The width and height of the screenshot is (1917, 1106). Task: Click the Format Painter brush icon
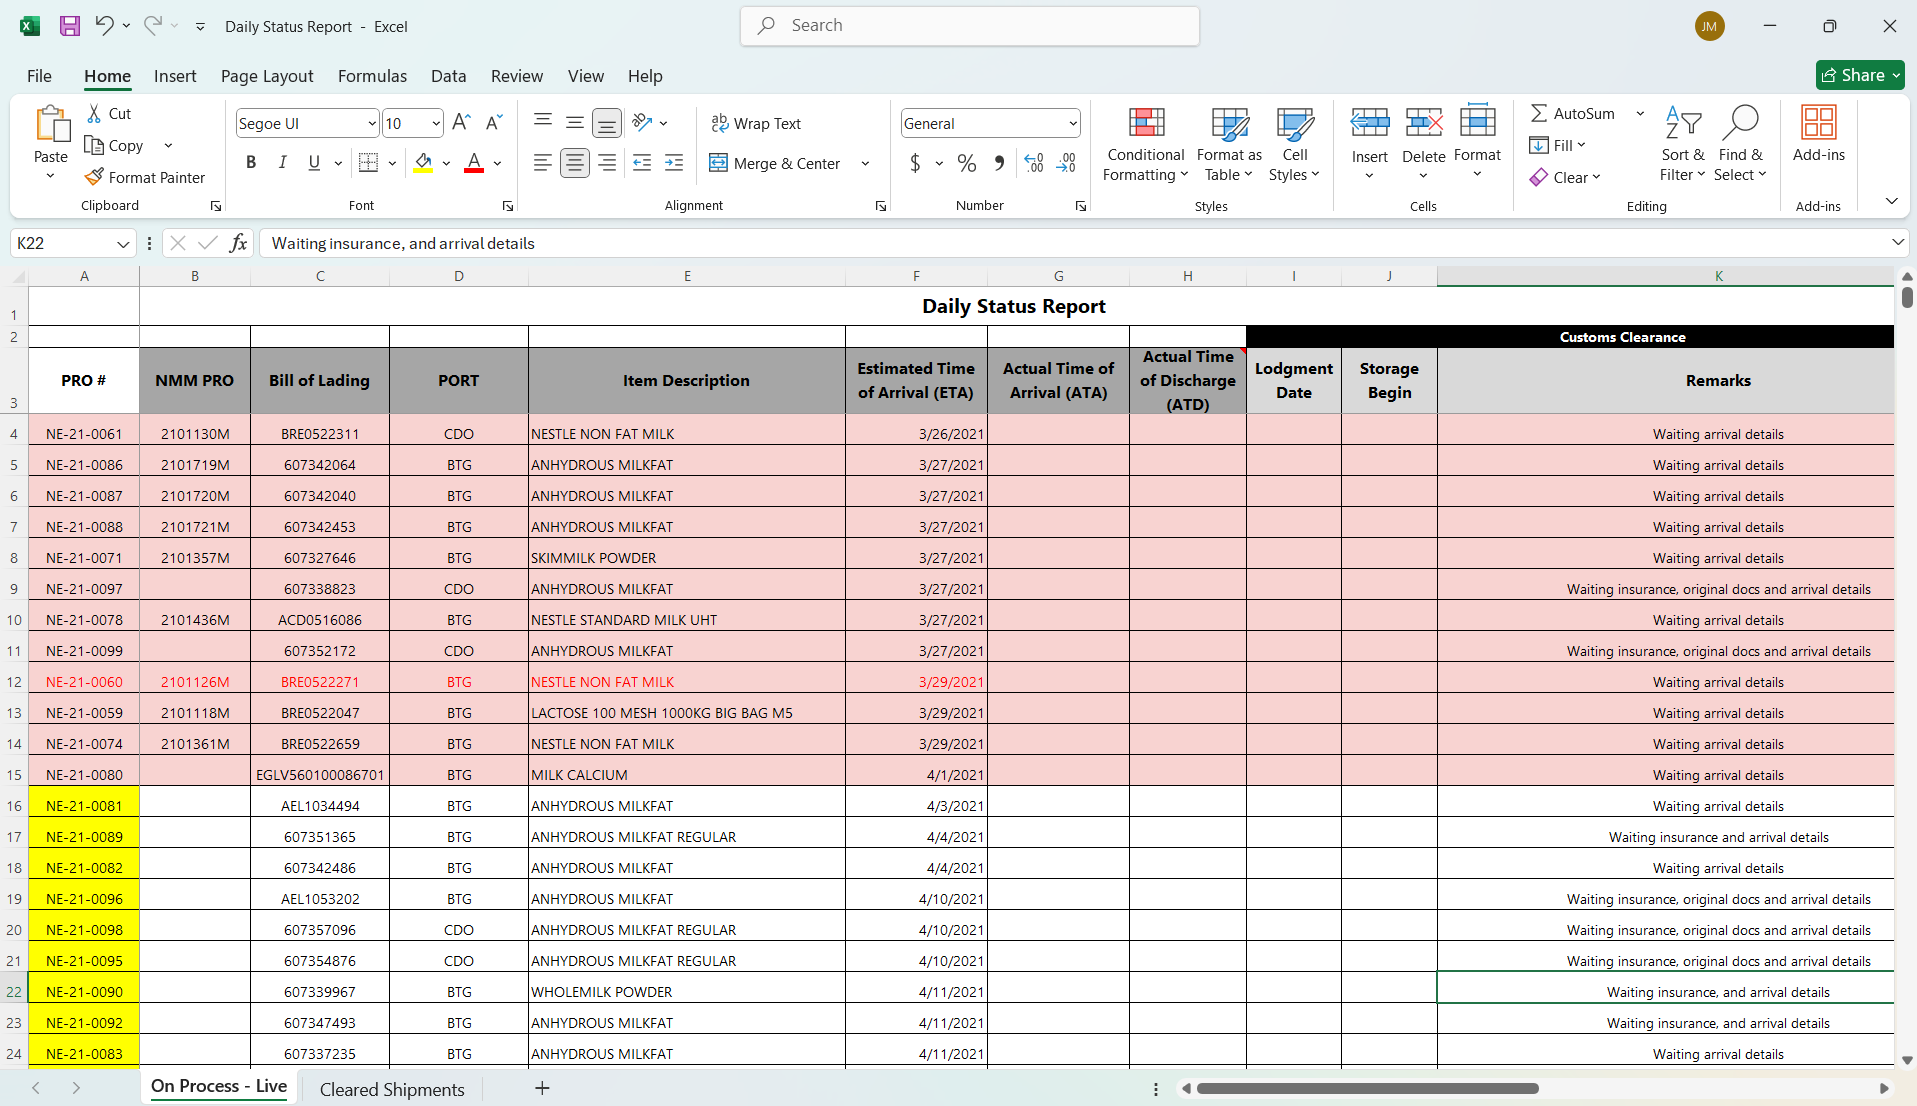pos(94,177)
